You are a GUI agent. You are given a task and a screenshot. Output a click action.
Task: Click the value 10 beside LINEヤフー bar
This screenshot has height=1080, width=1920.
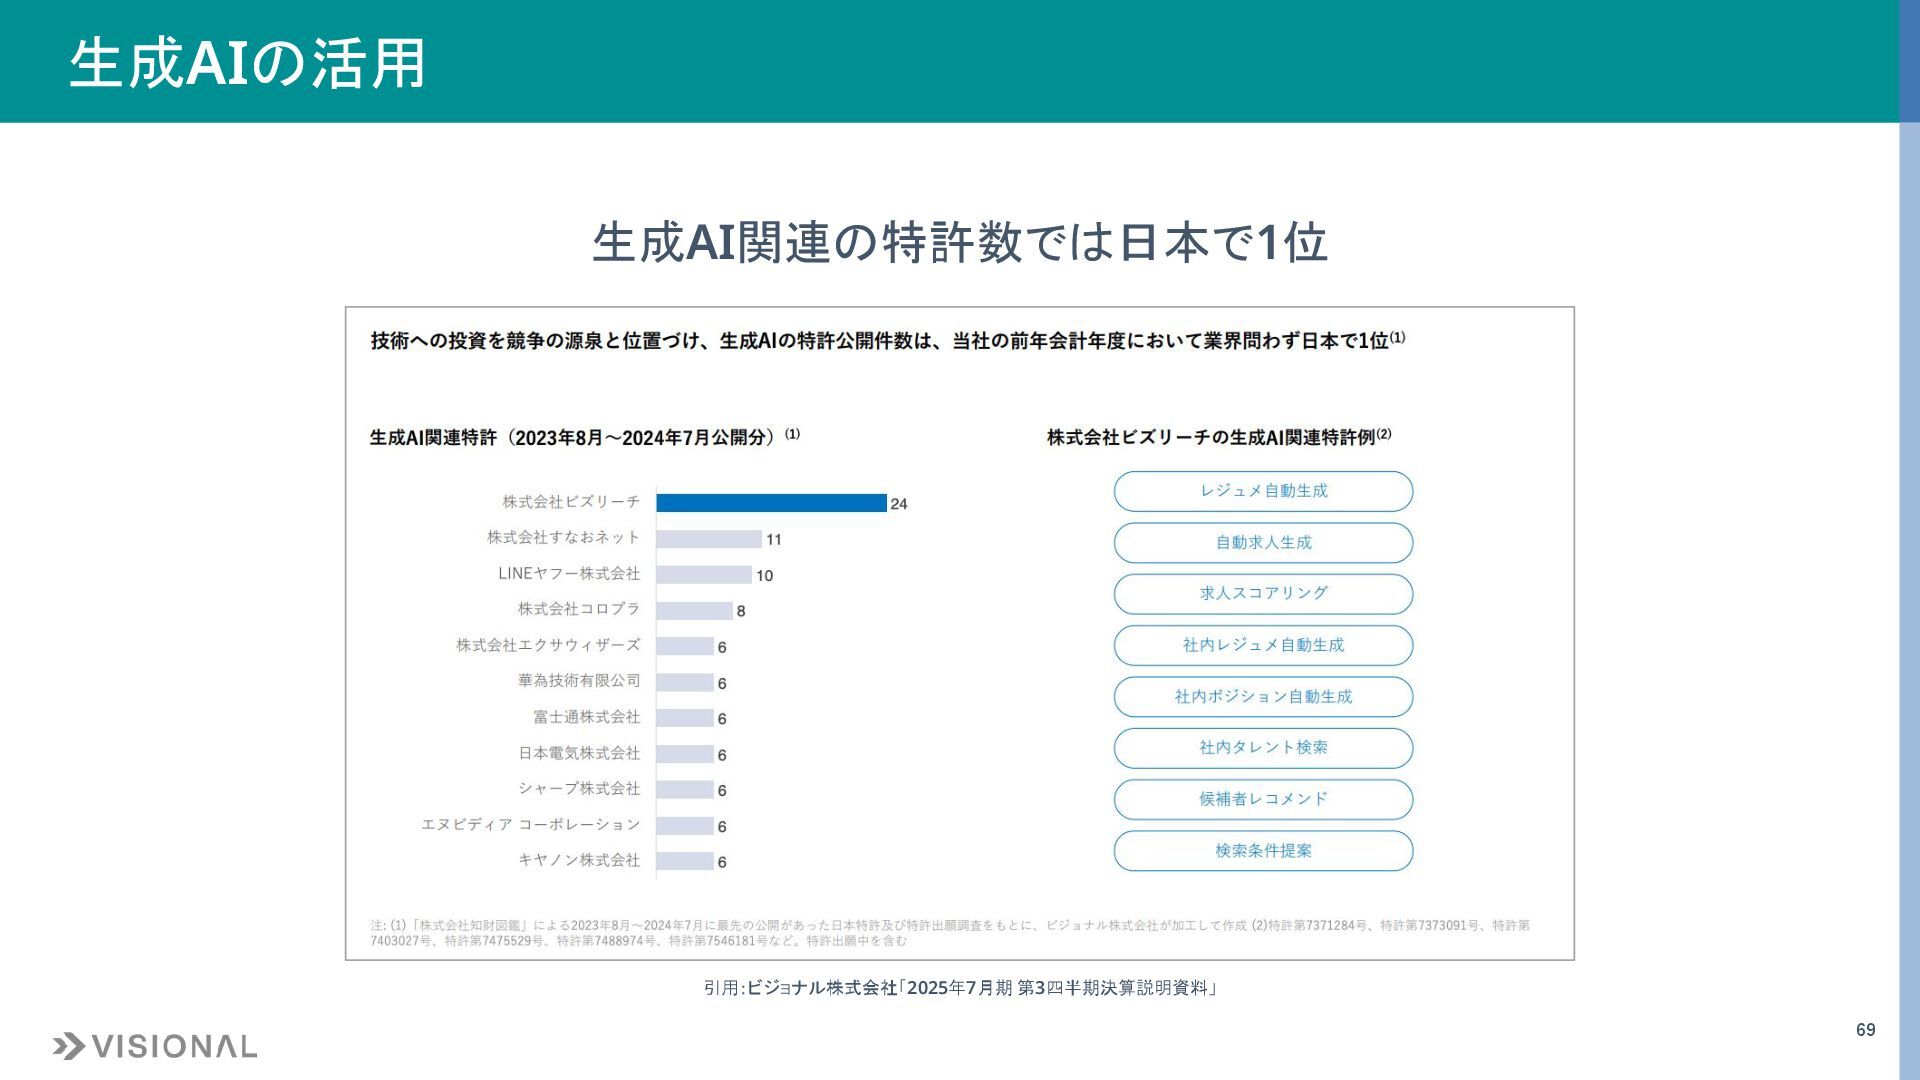tap(765, 576)
